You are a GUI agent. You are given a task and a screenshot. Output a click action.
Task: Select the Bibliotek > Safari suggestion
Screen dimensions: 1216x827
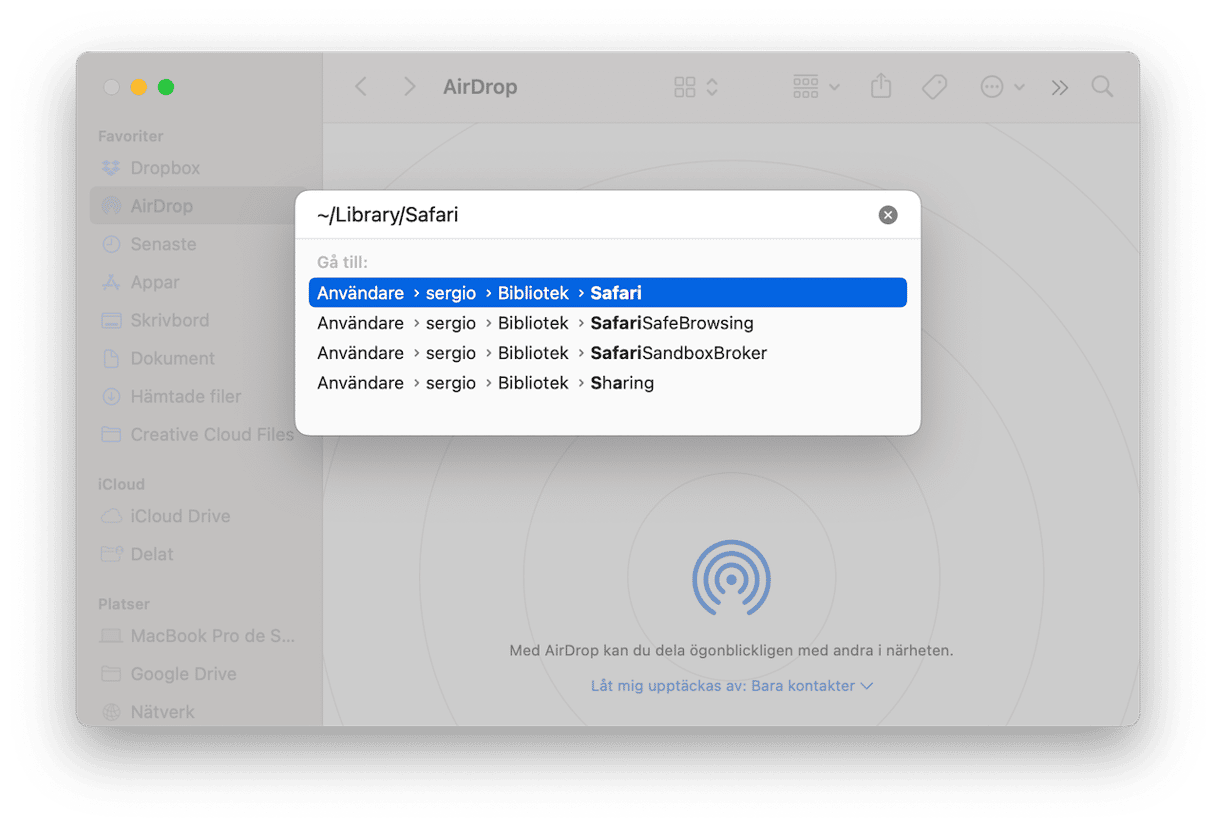click(x=608, y=293)
